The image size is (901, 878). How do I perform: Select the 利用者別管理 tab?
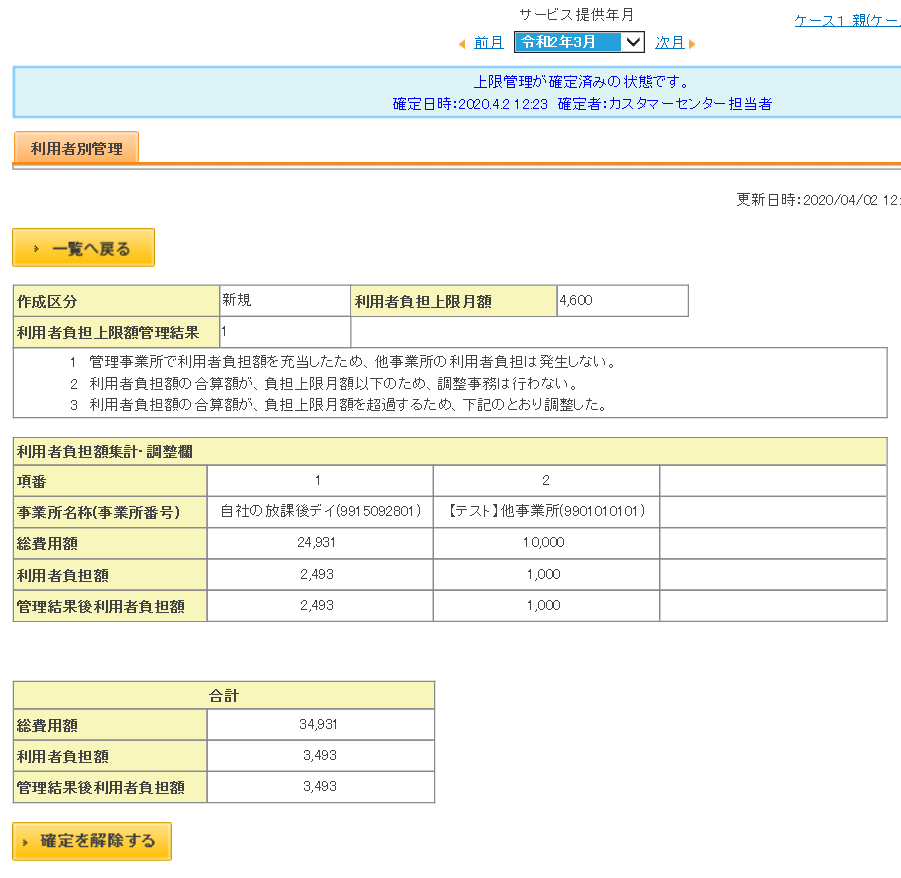[x=76, y=148]
